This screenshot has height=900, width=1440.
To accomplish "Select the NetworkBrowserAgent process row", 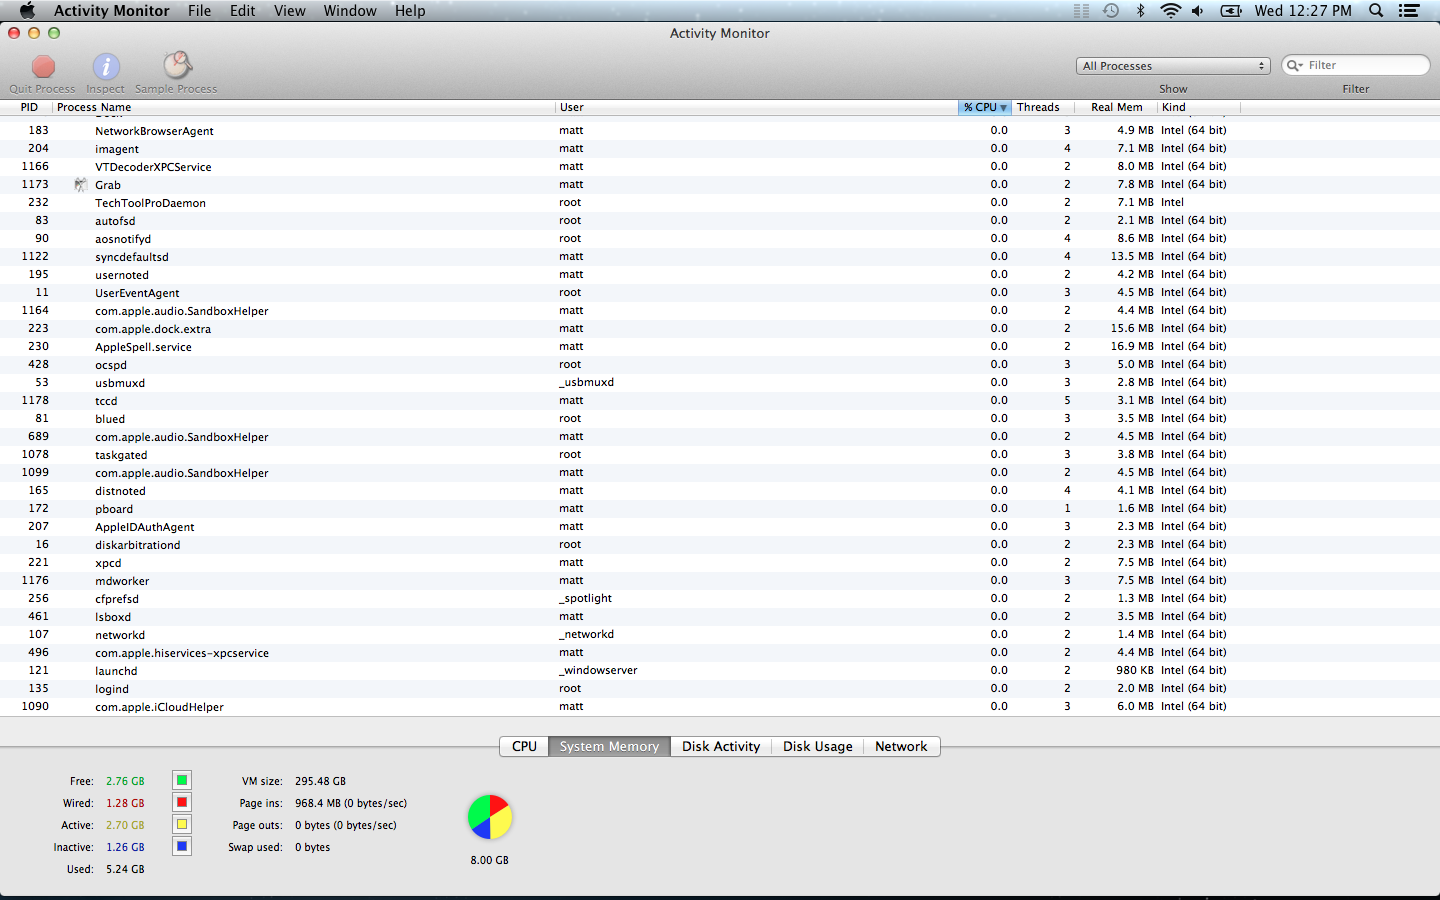I will (720, 131).
